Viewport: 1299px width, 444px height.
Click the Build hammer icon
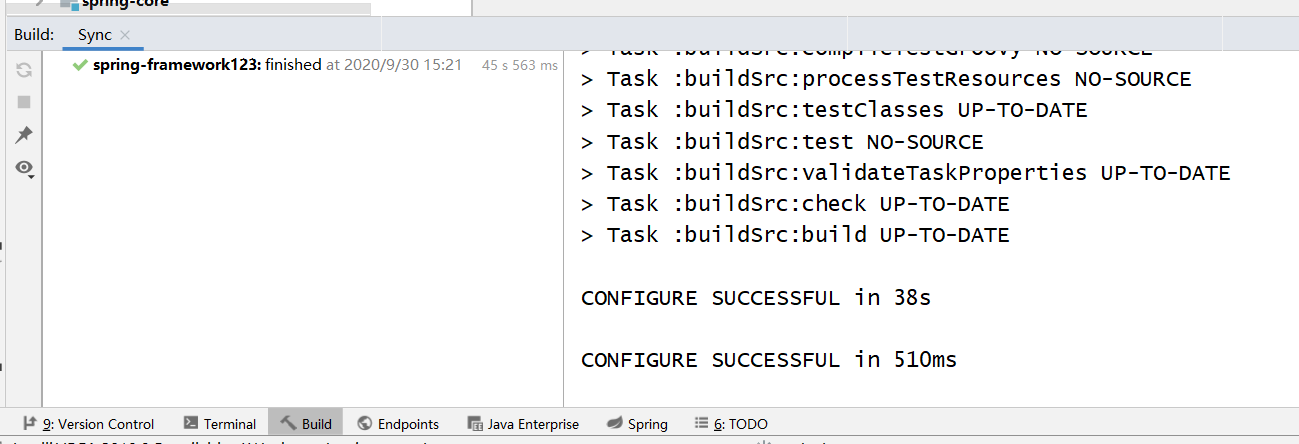click(x=288, y=424)
